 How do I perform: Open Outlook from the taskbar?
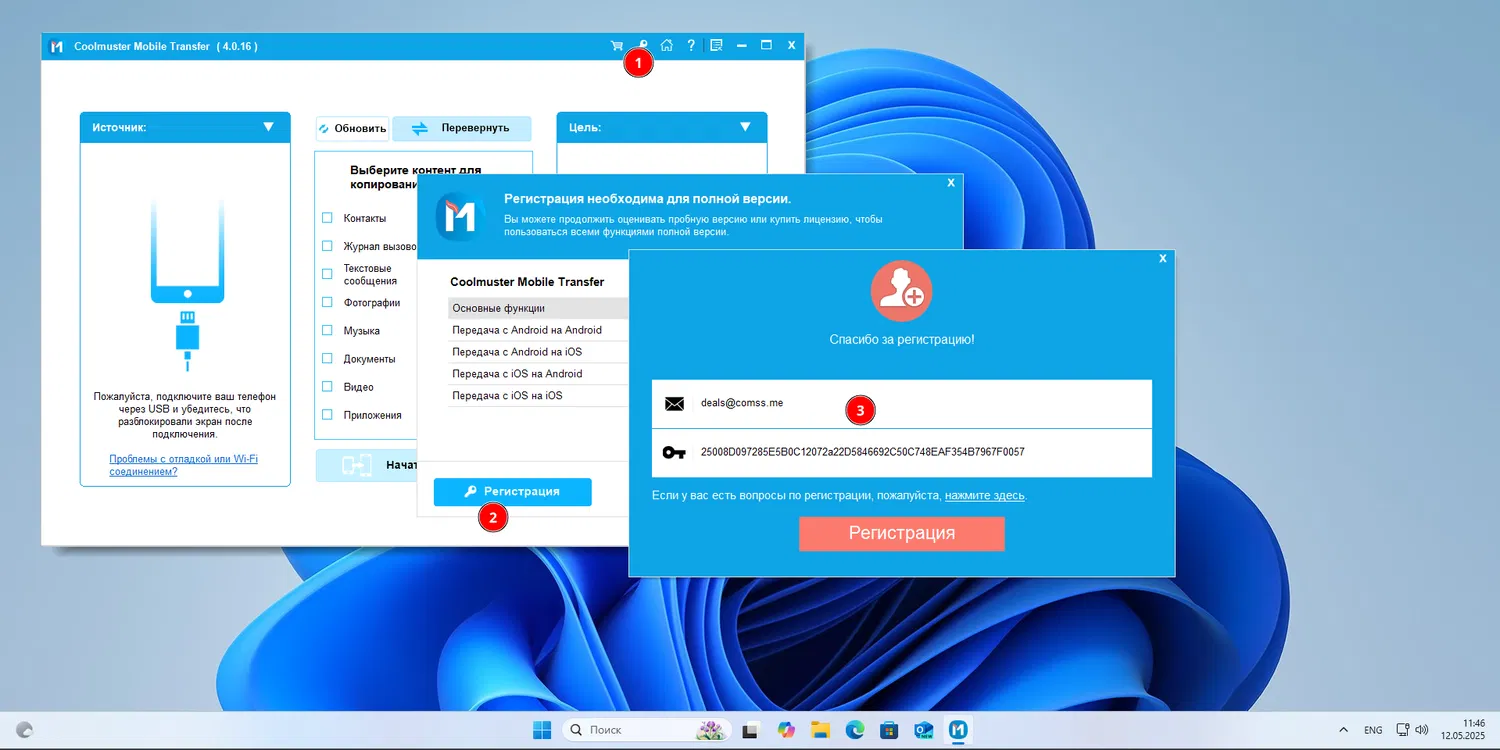click(923, 730)
